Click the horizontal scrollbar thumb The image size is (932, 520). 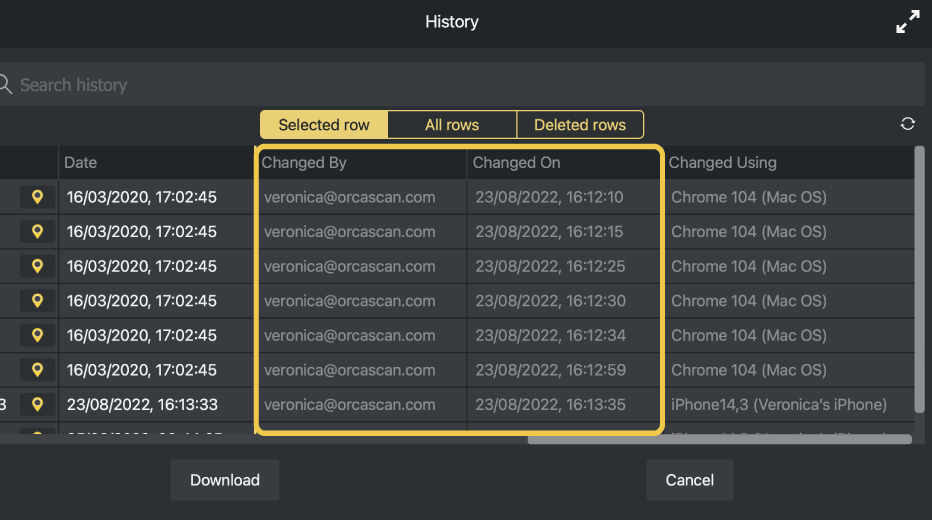pyautogui.click(x=719, y=438)
